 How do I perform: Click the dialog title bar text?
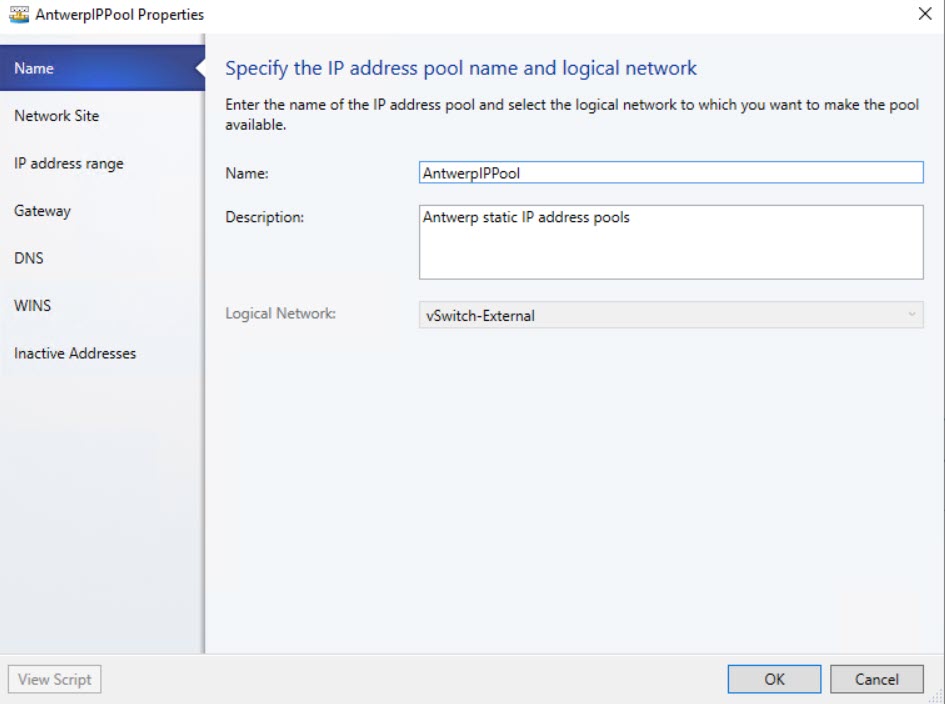[120, 14]
